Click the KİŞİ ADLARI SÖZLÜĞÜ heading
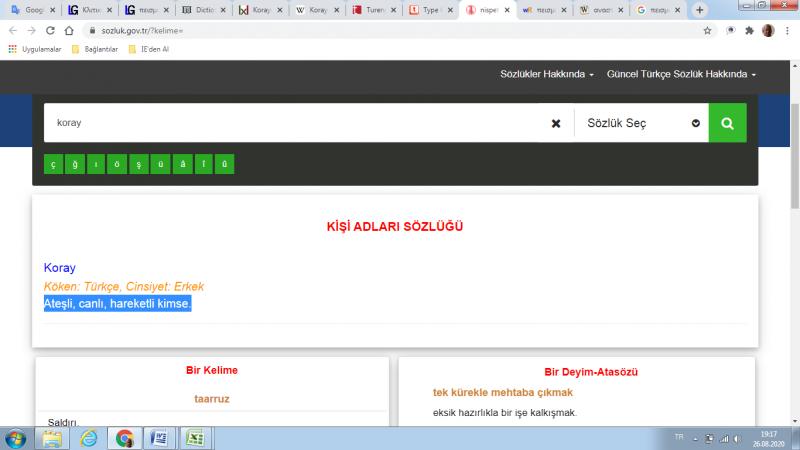The width and height of the screenshot is (800, 450). point(395,227)
